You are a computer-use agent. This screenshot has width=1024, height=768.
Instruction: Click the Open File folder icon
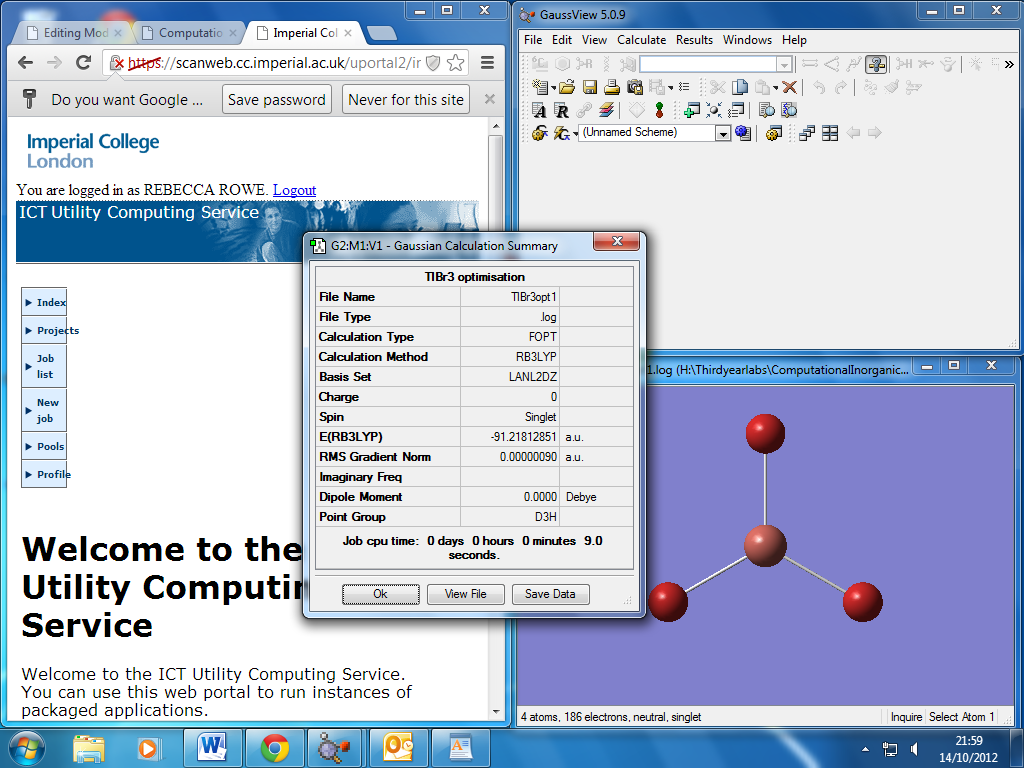(567, 87)
